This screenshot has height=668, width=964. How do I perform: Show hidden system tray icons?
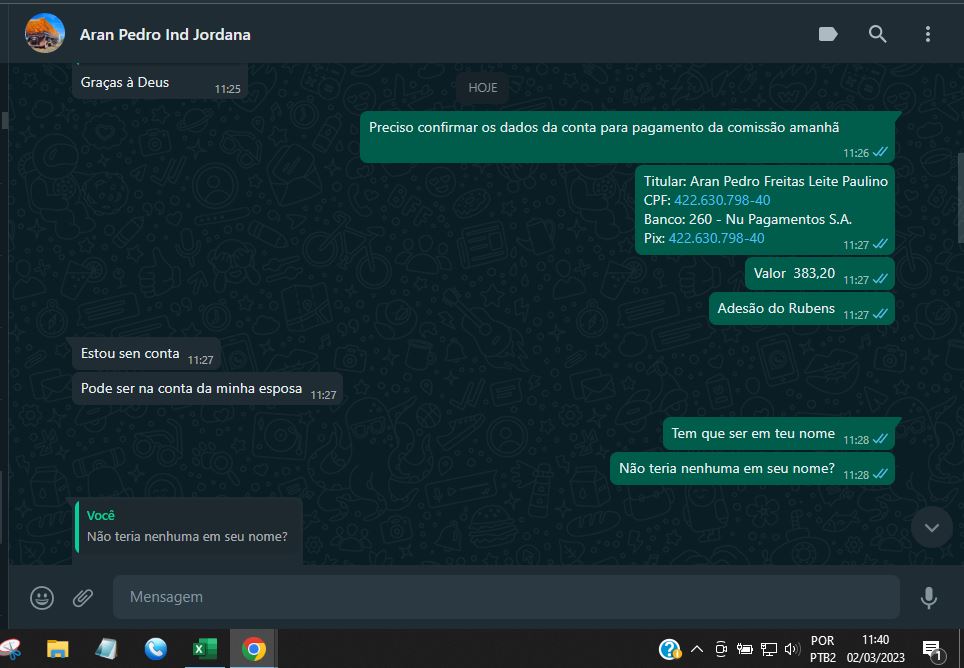[697, 649]
